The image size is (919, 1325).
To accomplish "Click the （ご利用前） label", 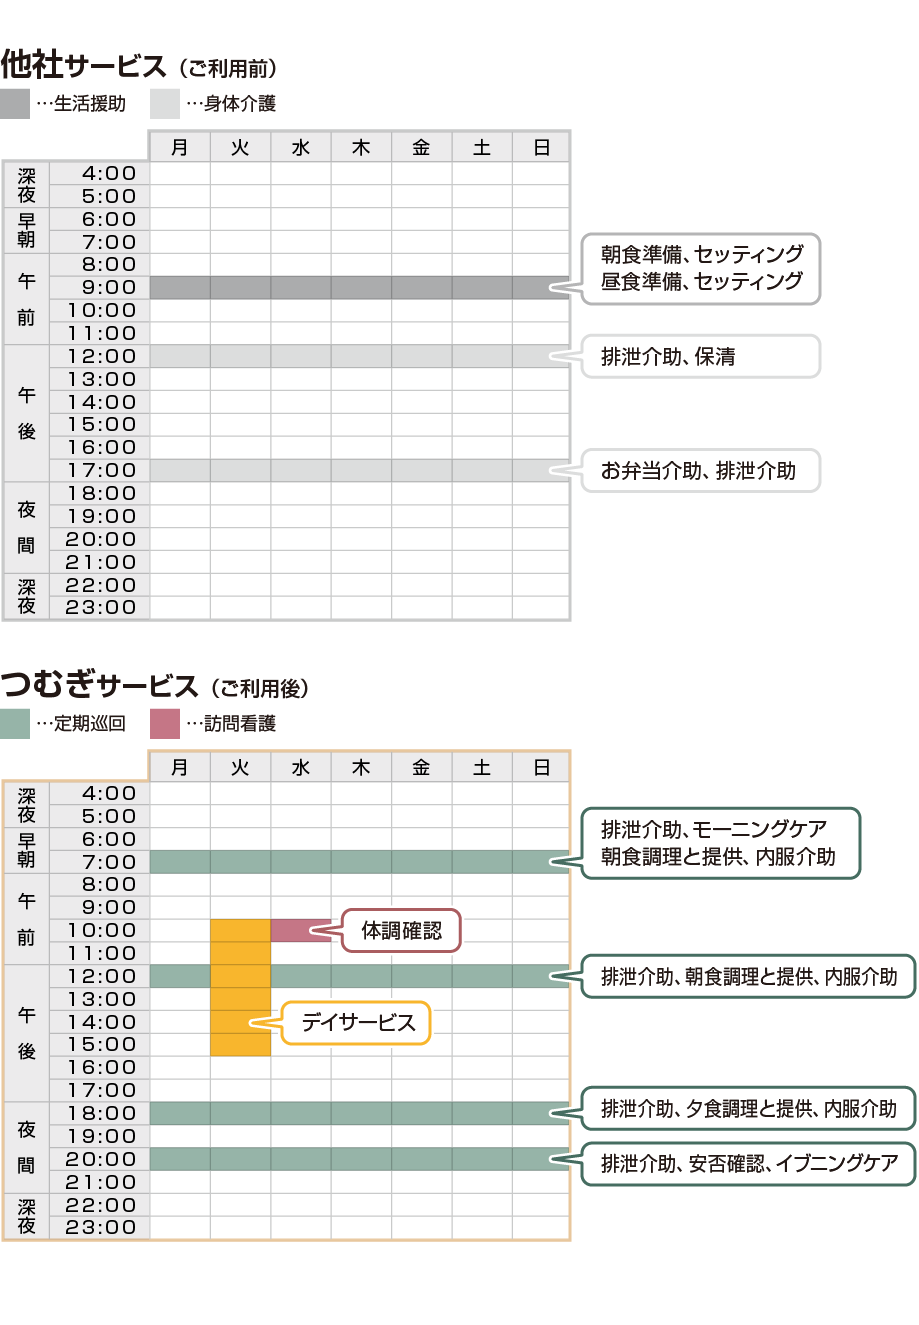I will pos(229,68).
